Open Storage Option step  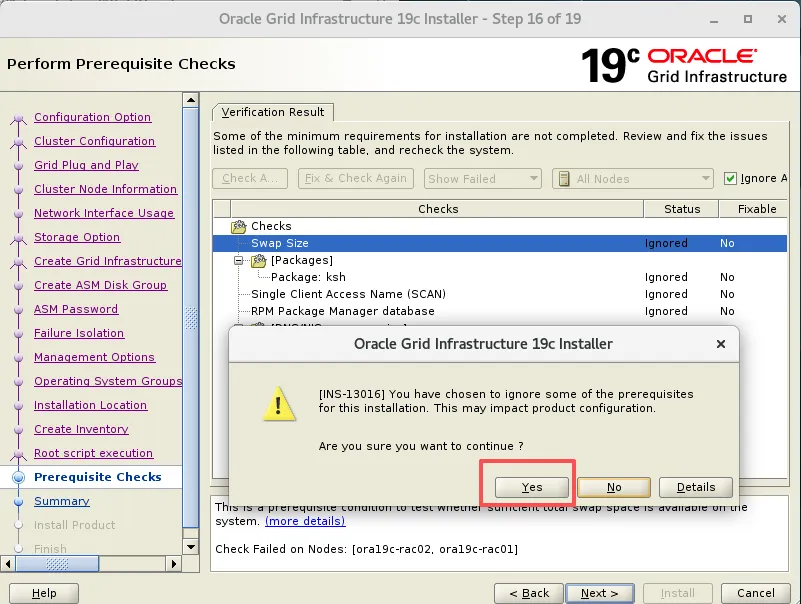pyautogui.click(x=77, y=237)
